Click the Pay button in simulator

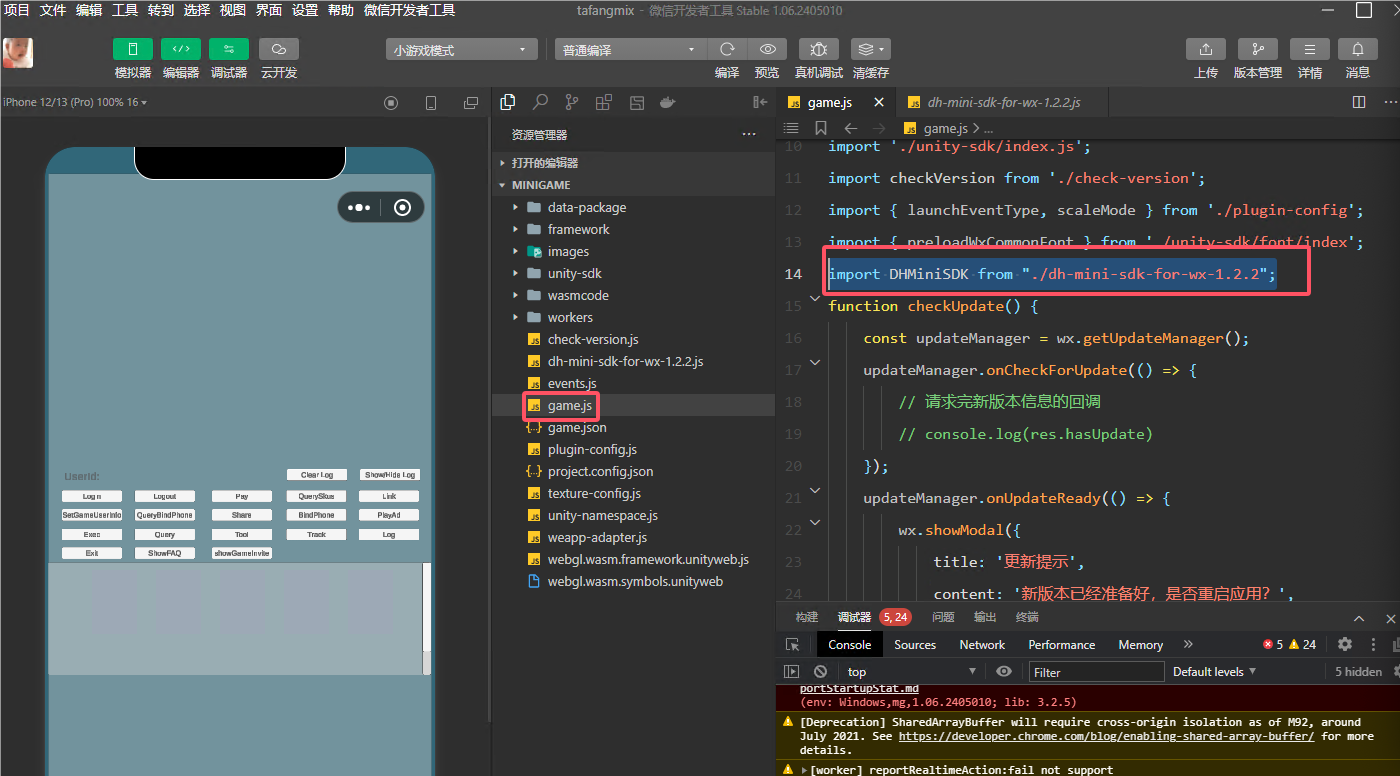tap(242, 496)
